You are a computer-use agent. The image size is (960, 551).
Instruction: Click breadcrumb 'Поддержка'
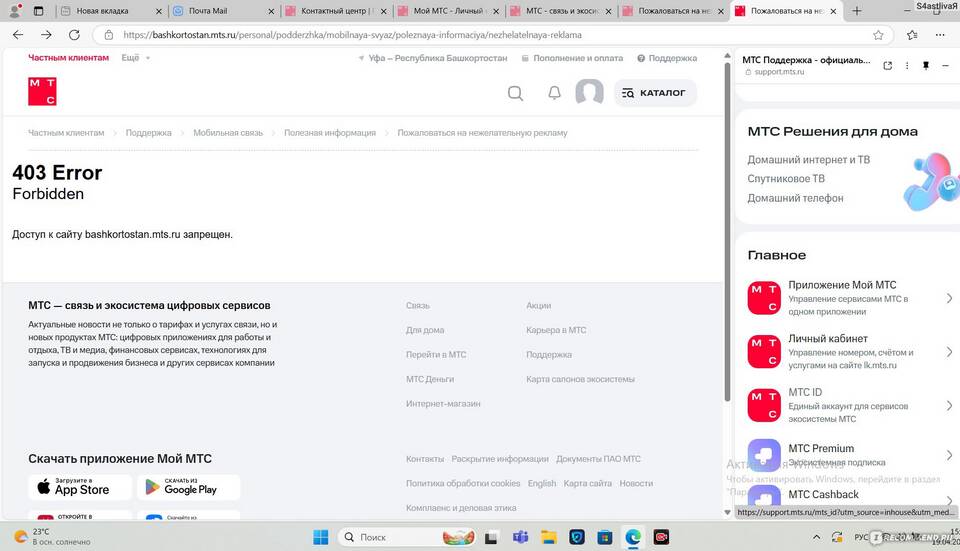(149, 133)
